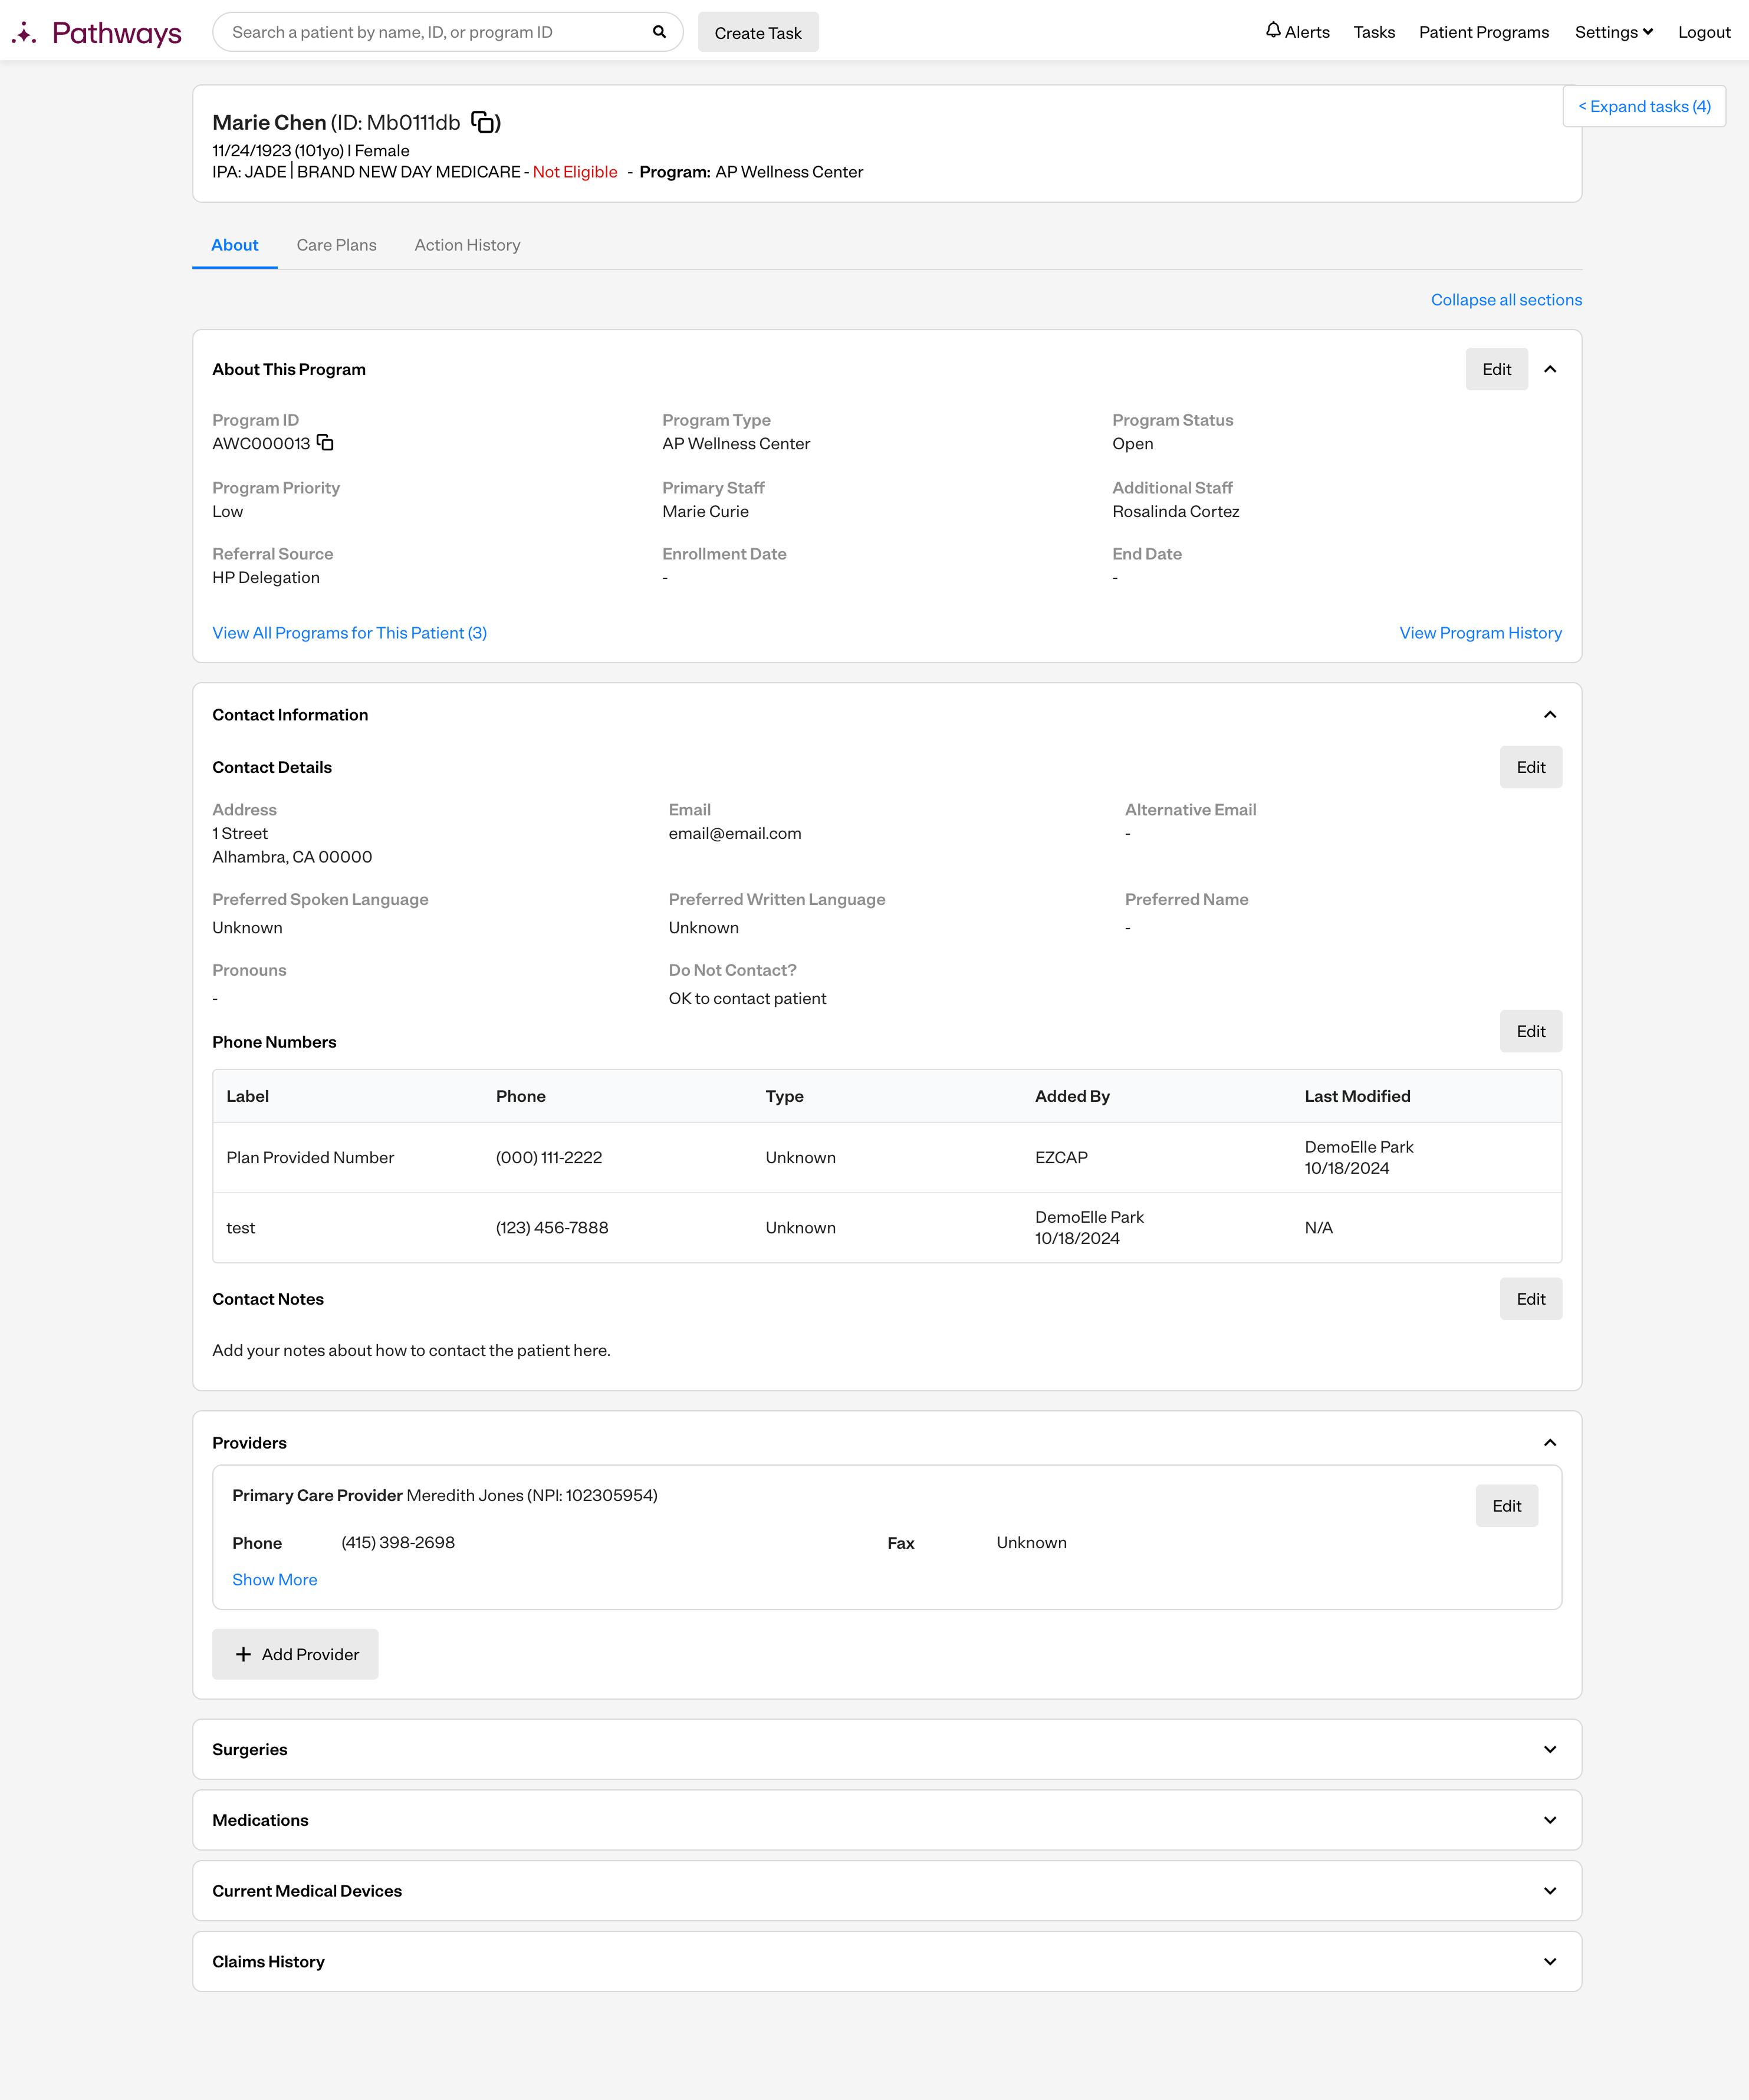
Task: Click Show More under provider
Action: coord(274,1580)
